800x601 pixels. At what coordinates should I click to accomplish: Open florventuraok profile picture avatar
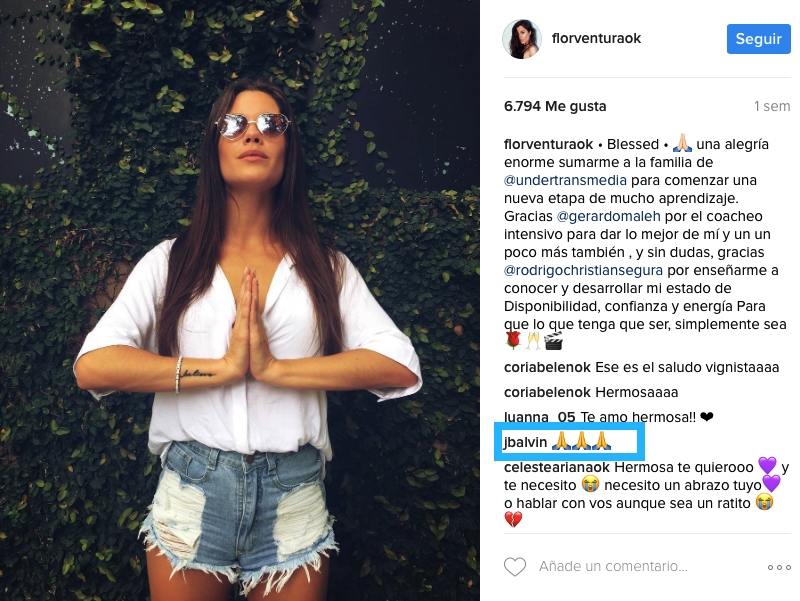(521, 39)
